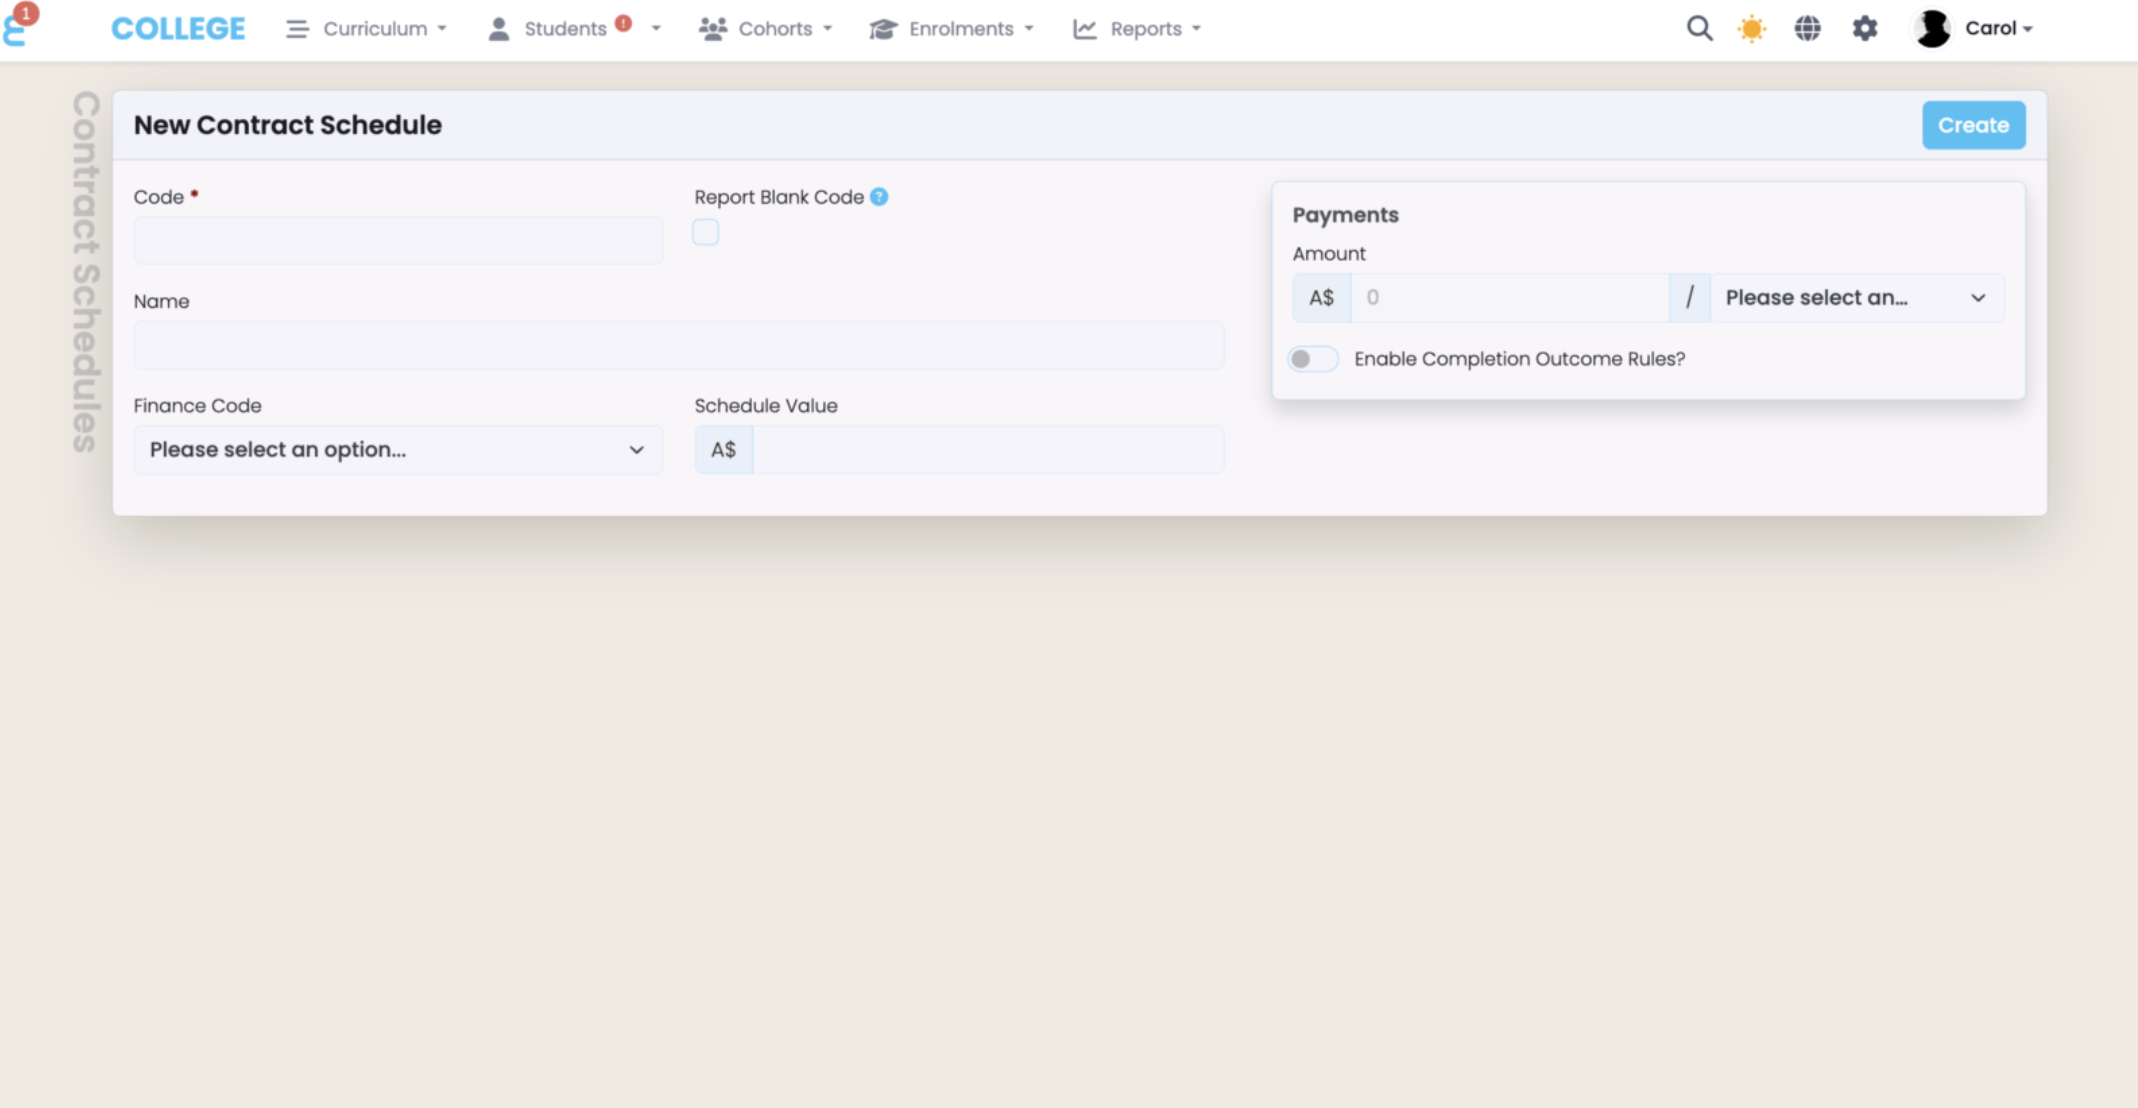Click the Schedule Value input field
This screenshot has width=2138, height=1108.
[x=987, y=450]
